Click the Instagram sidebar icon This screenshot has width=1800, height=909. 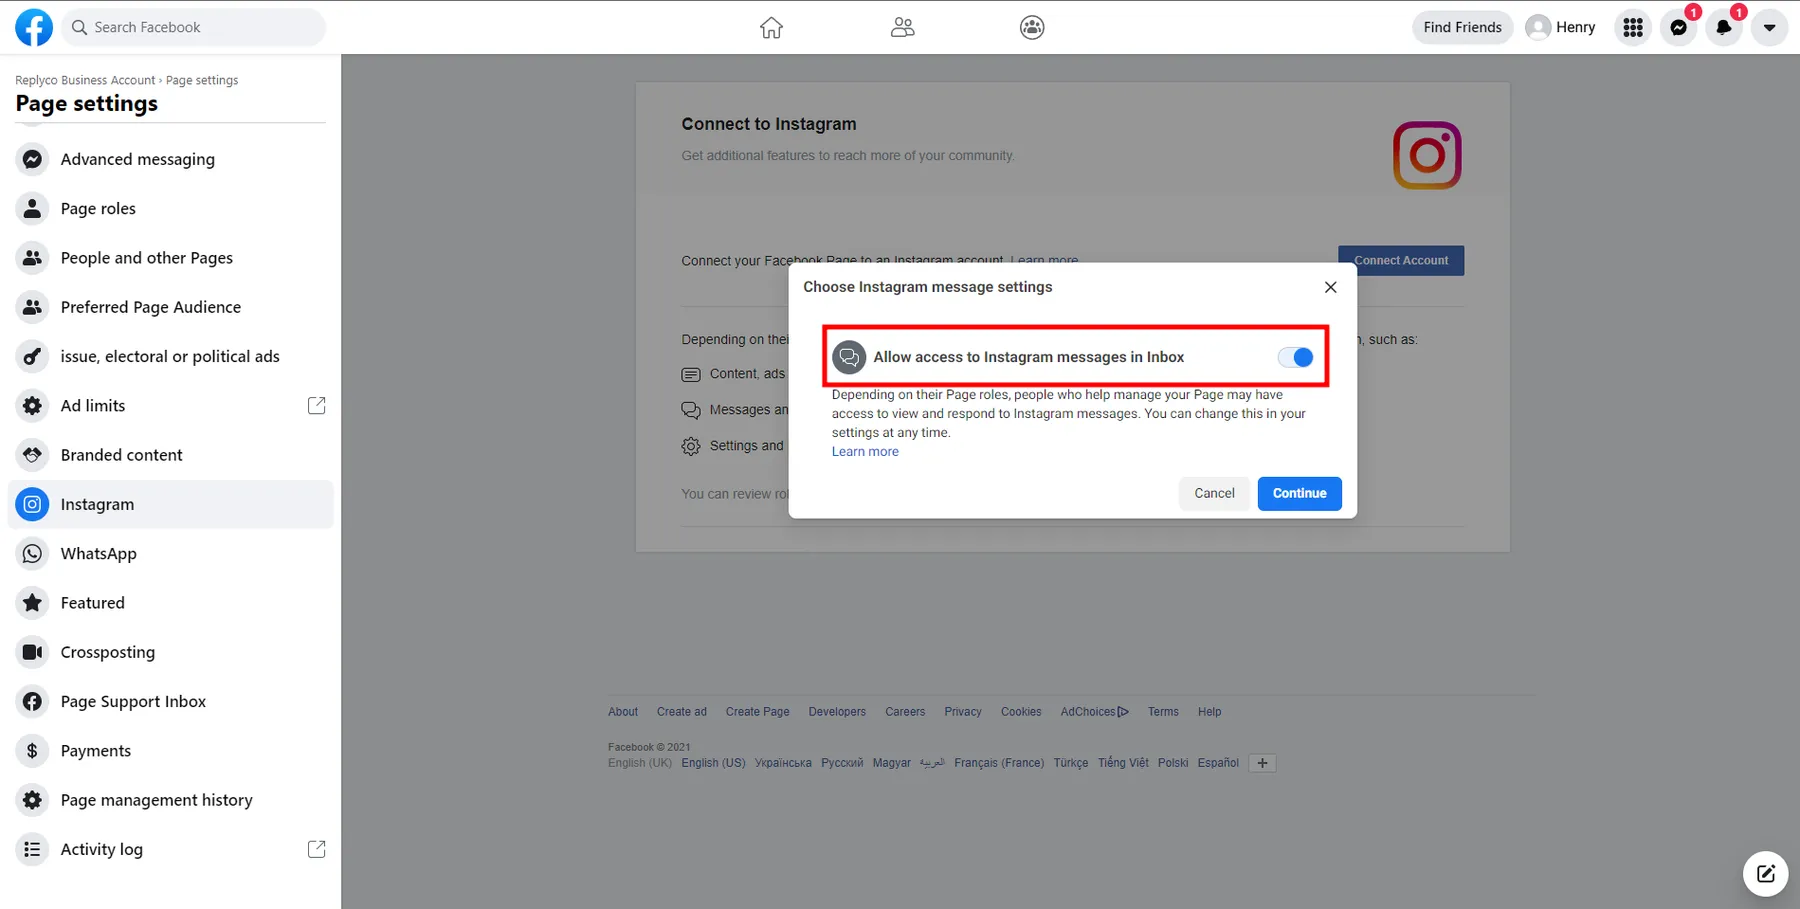(x=32, y=504)
